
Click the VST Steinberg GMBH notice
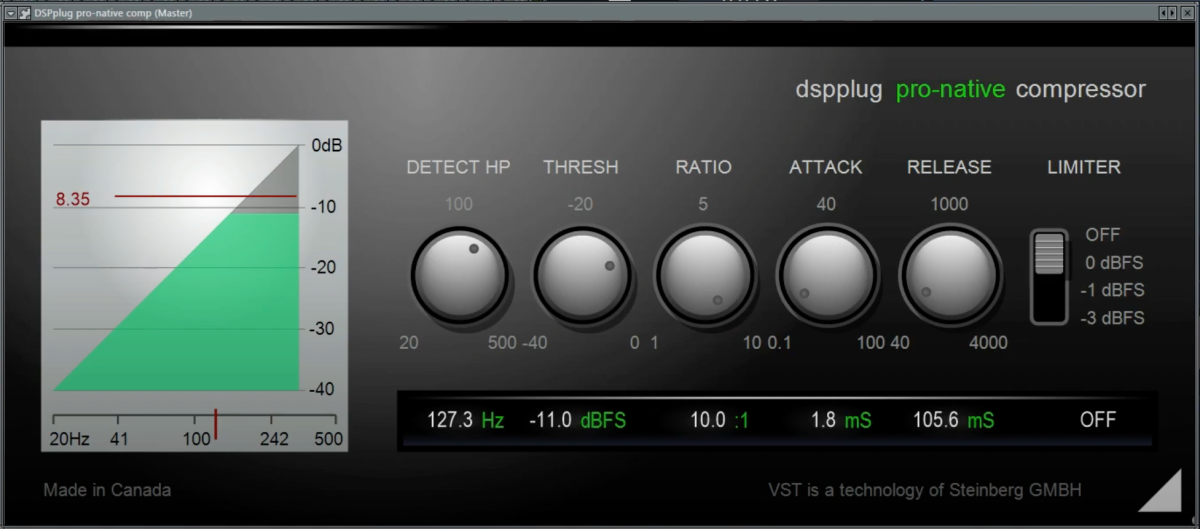click(925, 490)
